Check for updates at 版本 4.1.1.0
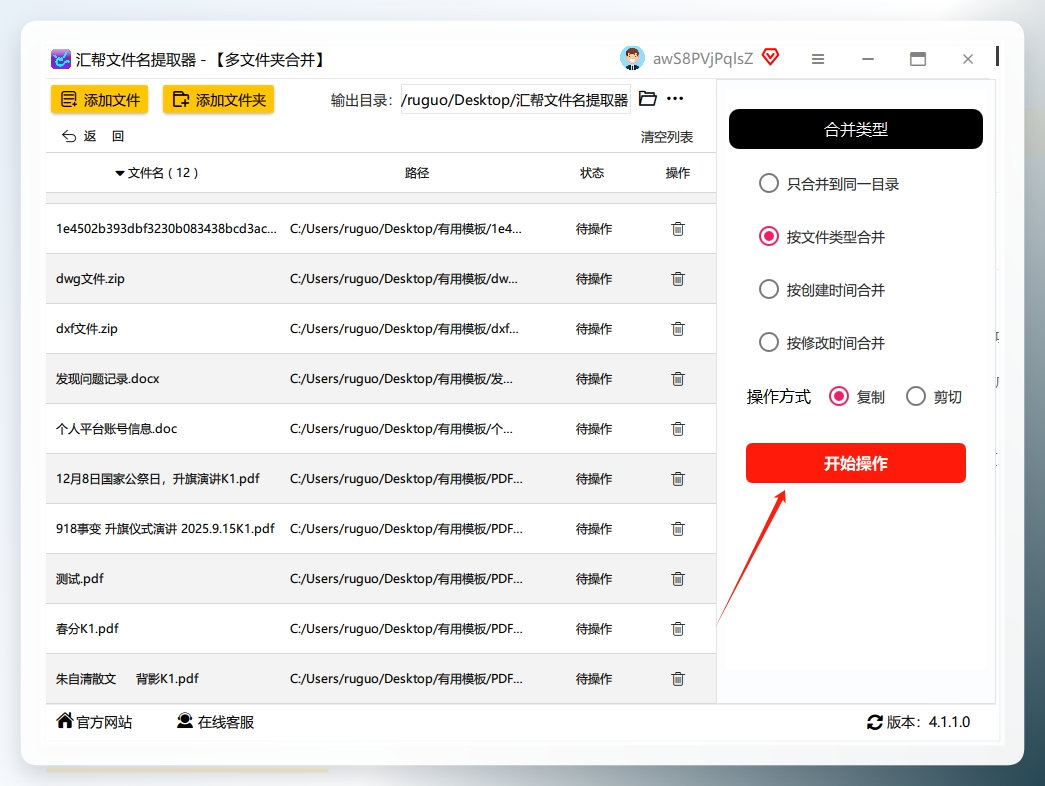This screenshot has height=786, width=1045. (918, 722)
